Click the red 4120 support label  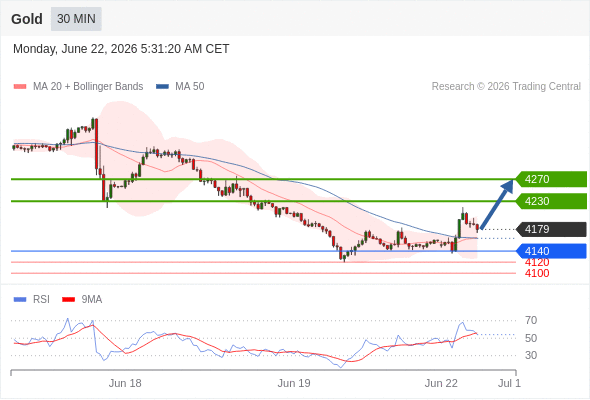click(x=537, y=262)
